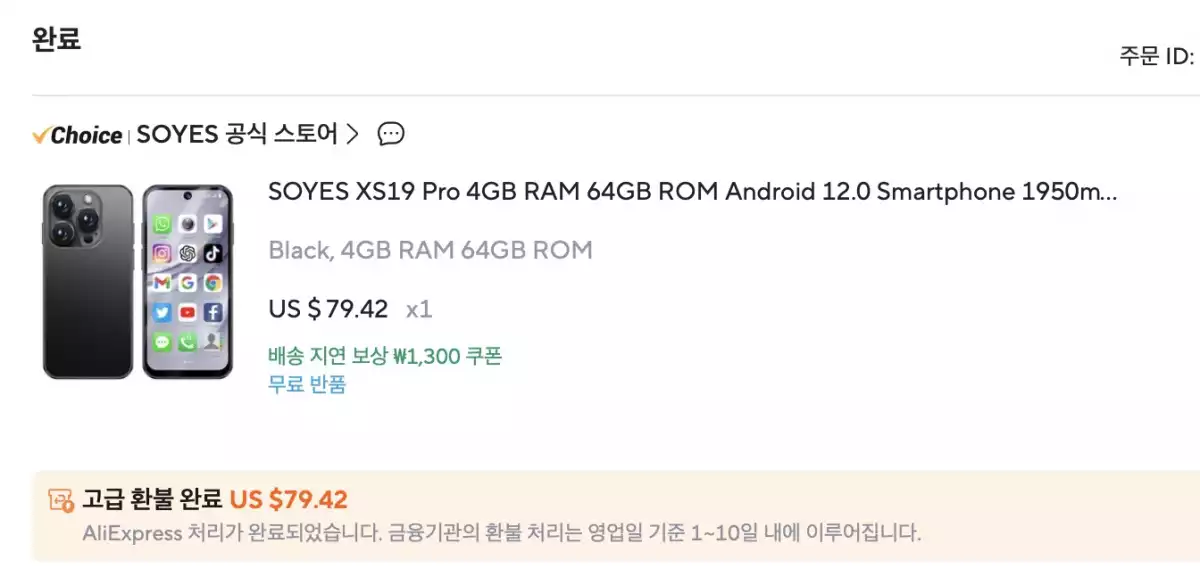Expand the chevron next to SOYES 공식 스토어

[x=351, y=134]
